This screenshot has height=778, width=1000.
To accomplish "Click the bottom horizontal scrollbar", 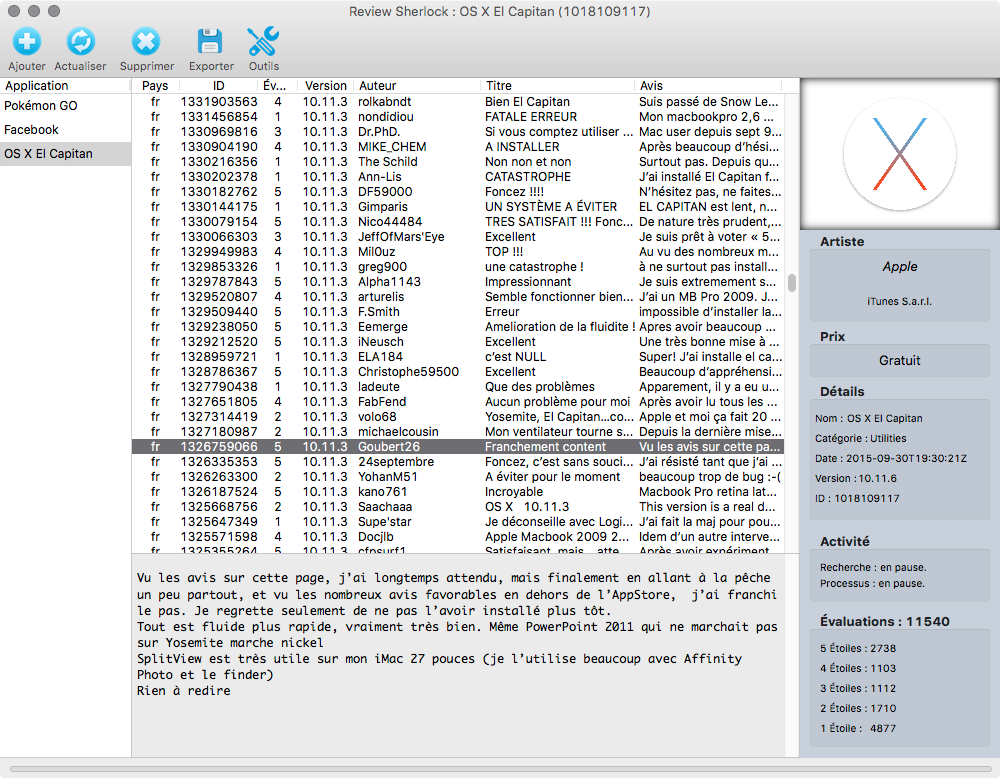I will point(500,769).
